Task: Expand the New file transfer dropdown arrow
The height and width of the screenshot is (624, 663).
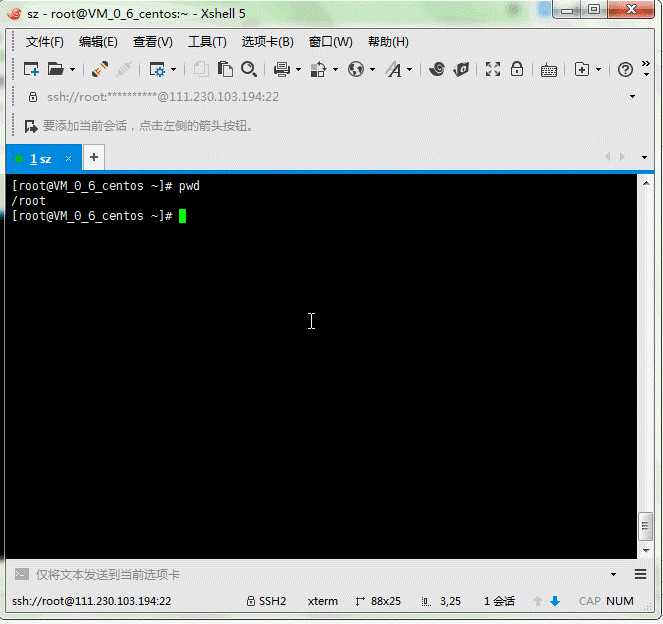Action: [x=598, y=69]
